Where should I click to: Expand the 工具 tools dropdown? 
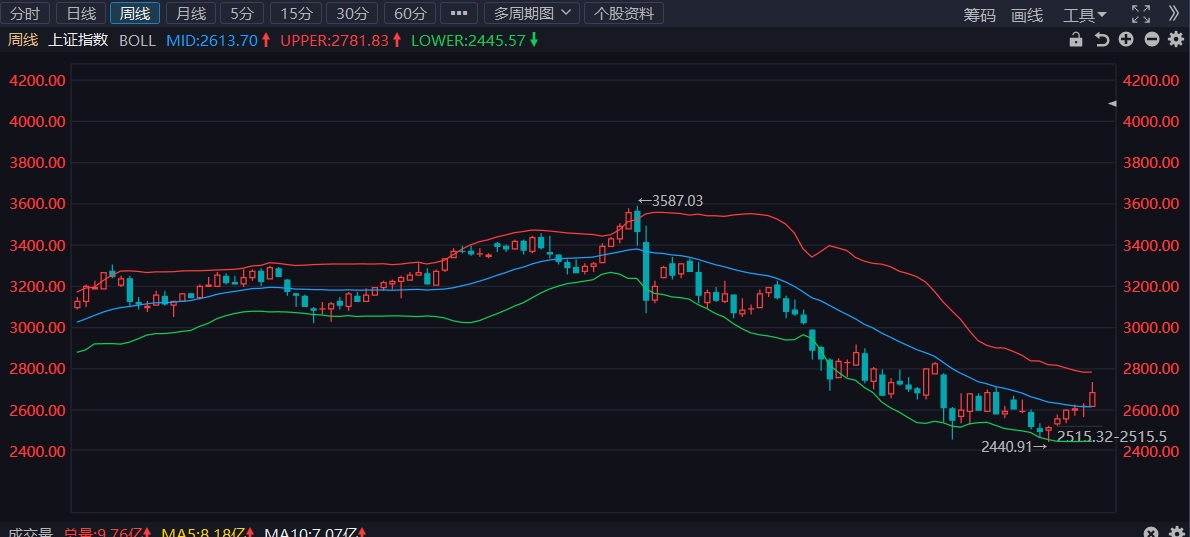[1085, 14]
